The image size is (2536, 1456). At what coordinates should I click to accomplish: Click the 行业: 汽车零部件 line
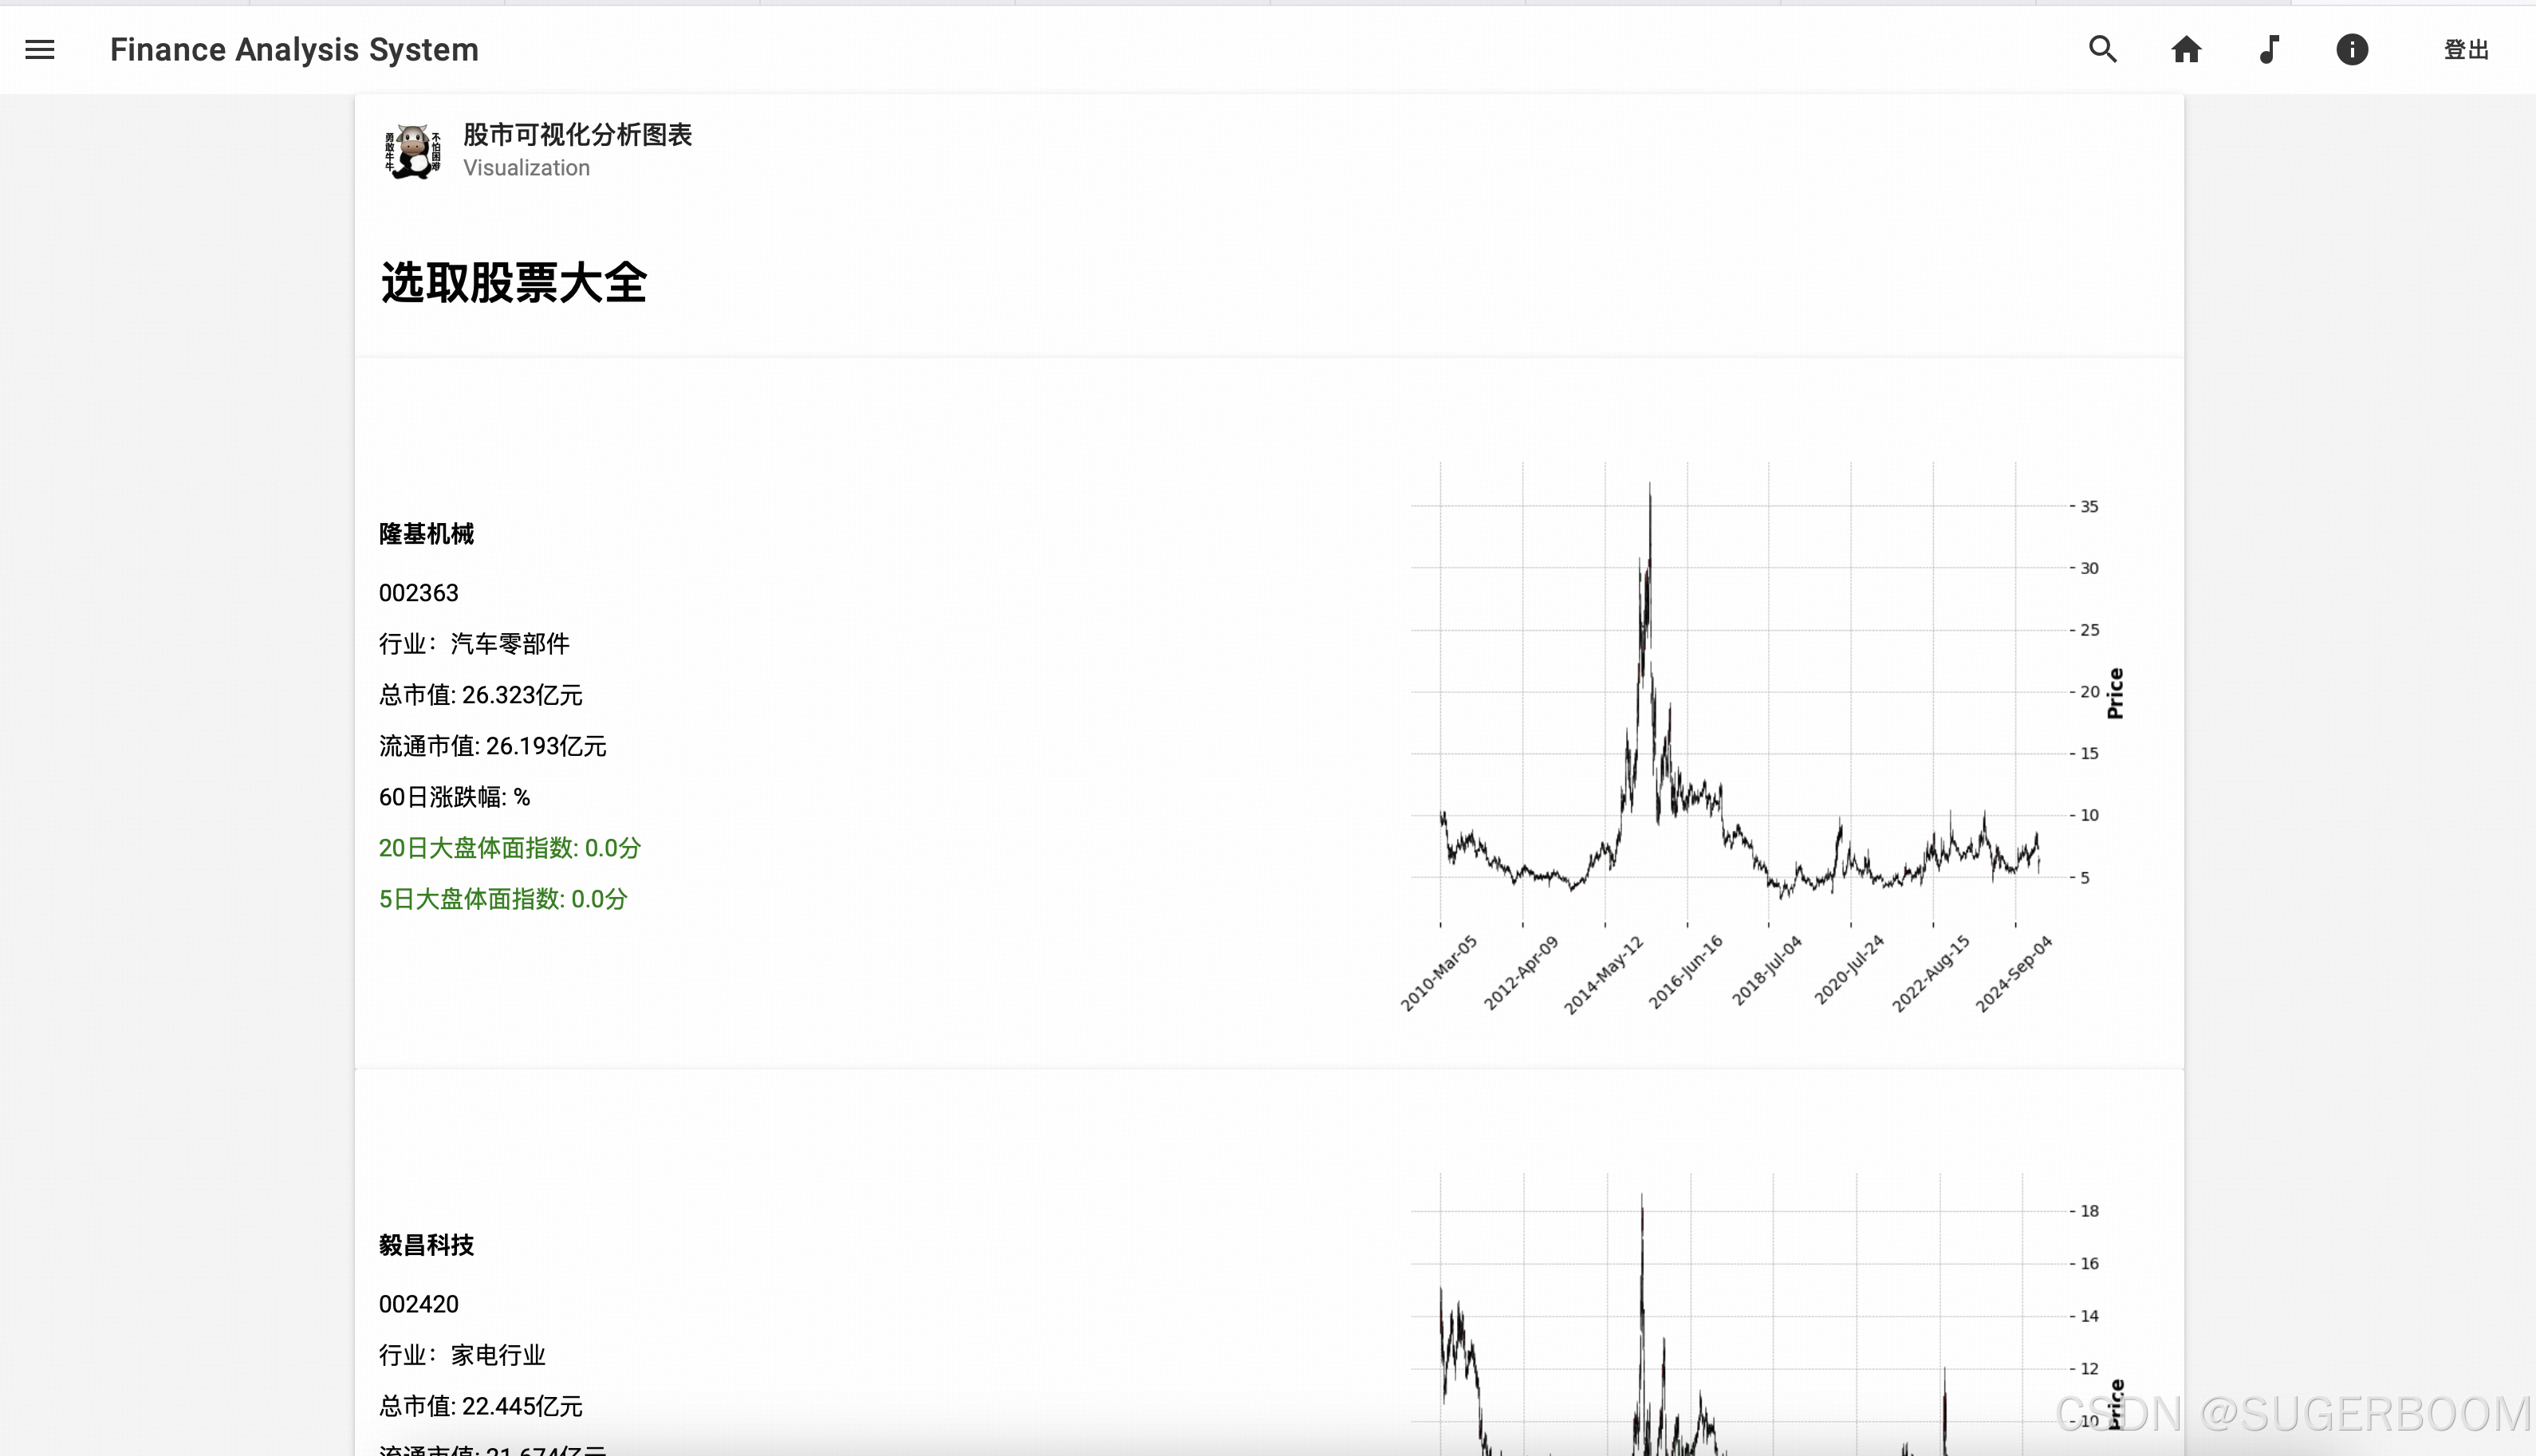coord(474,644)
